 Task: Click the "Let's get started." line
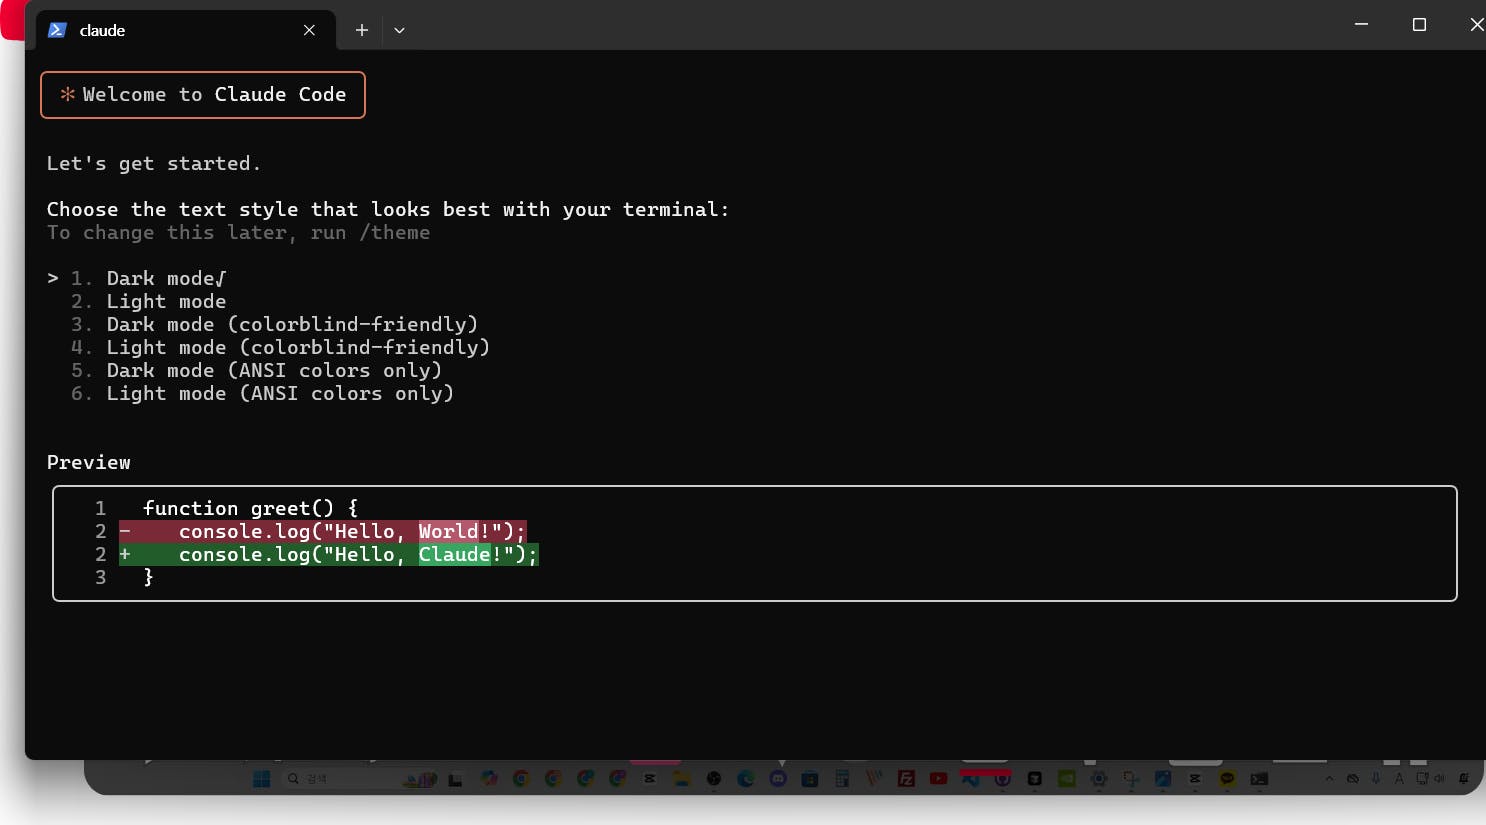(x=153, y=163)
